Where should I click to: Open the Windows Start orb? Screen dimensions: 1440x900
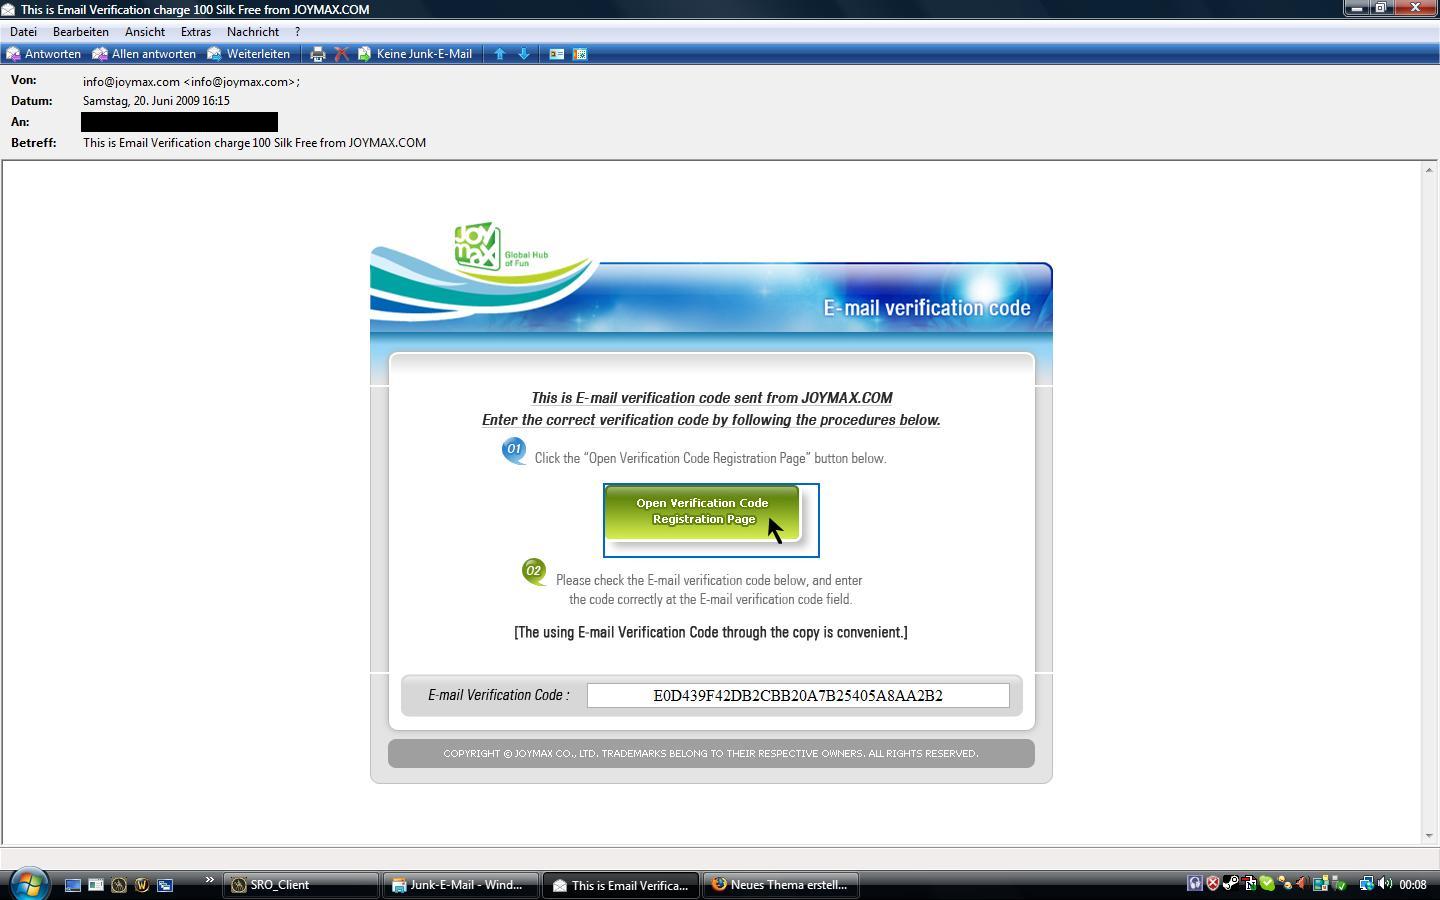(29, 884)
